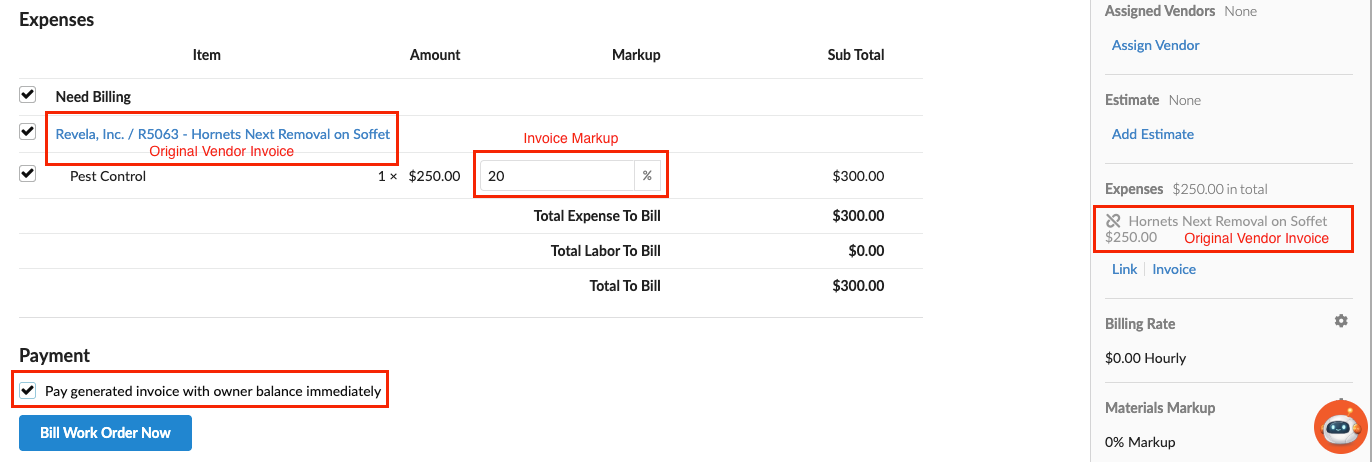
Task: Focus the markup percentage input showing 20
Action: (x=557, y=176)
